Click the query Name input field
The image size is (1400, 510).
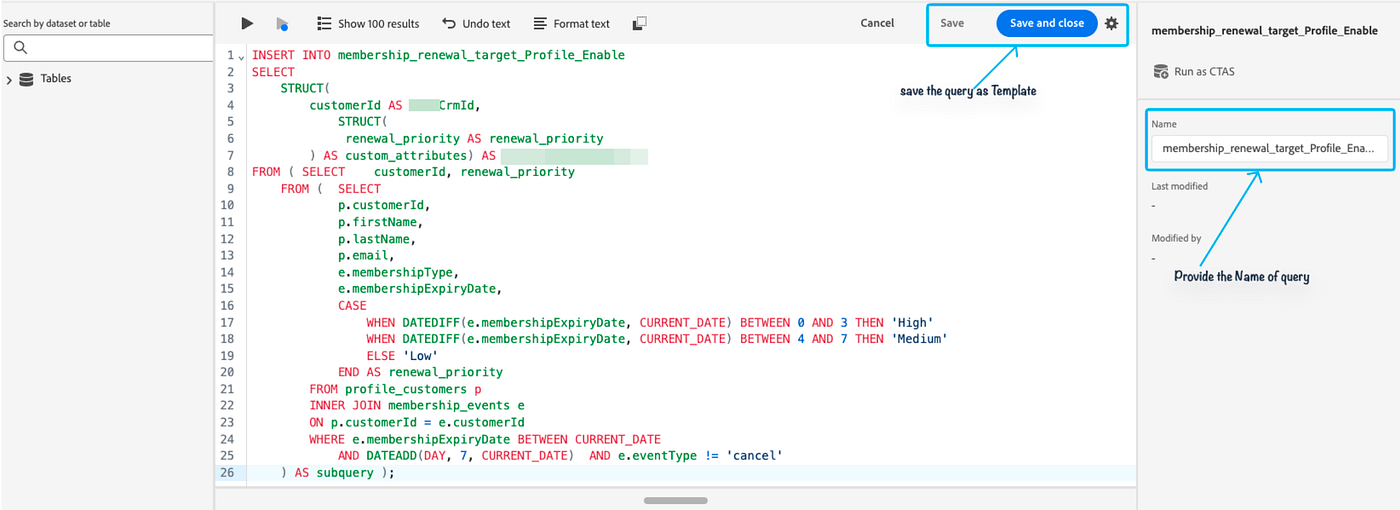(x=1269, y=148)
